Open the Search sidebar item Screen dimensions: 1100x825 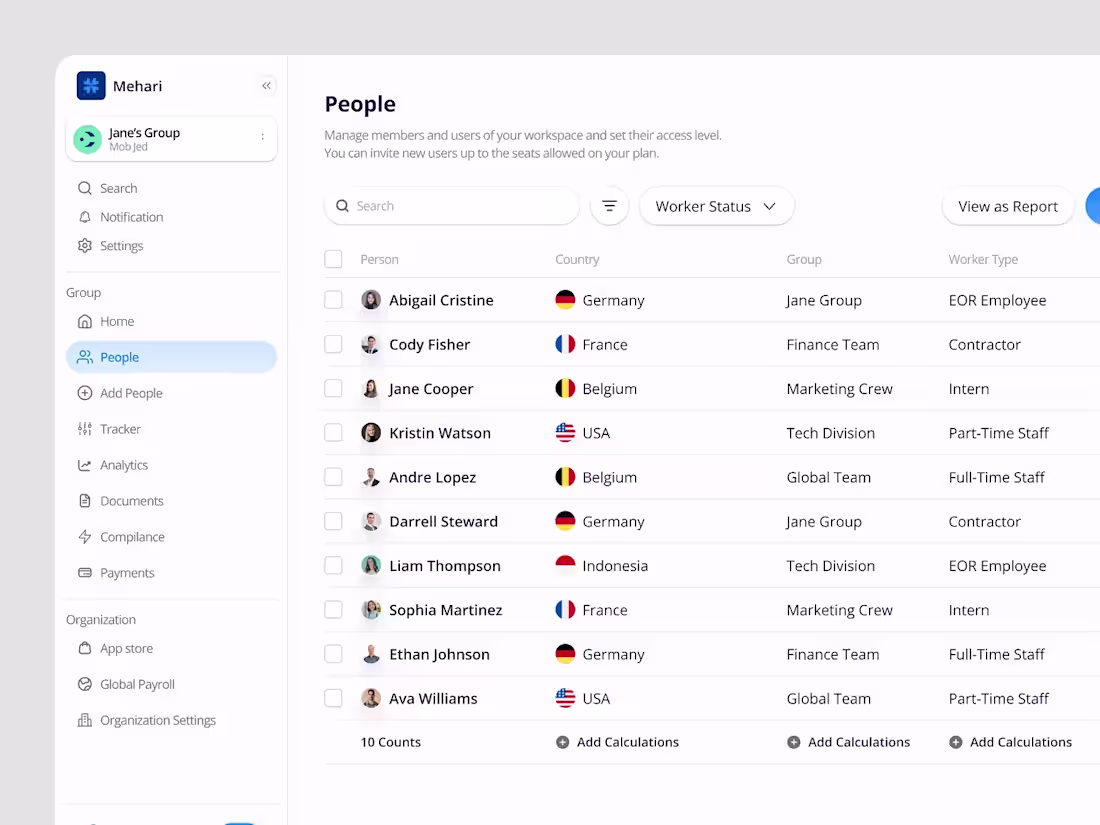pyautogui.click(x=118, y=188)
